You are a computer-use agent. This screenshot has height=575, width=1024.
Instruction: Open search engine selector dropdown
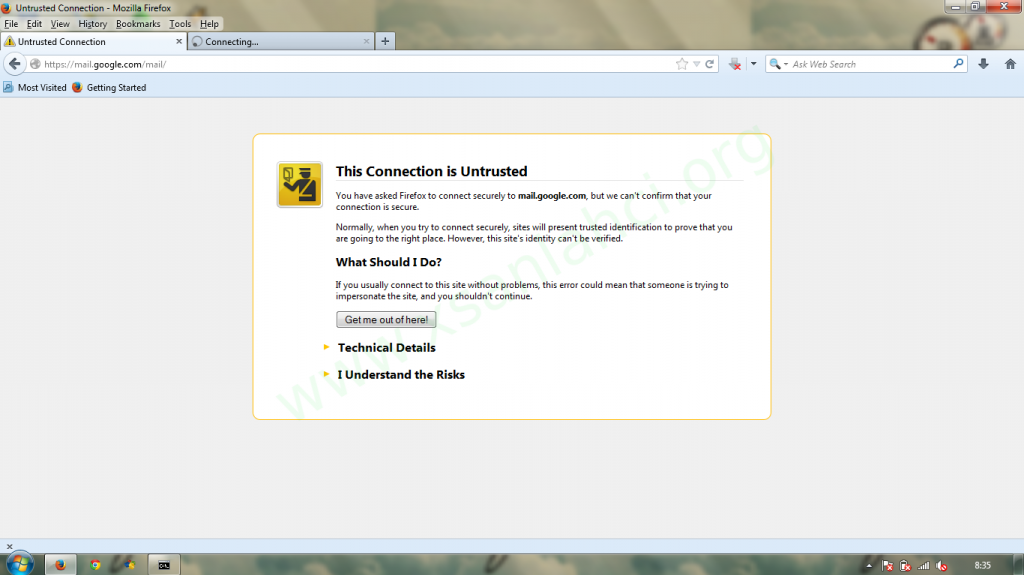click(778, 64)
